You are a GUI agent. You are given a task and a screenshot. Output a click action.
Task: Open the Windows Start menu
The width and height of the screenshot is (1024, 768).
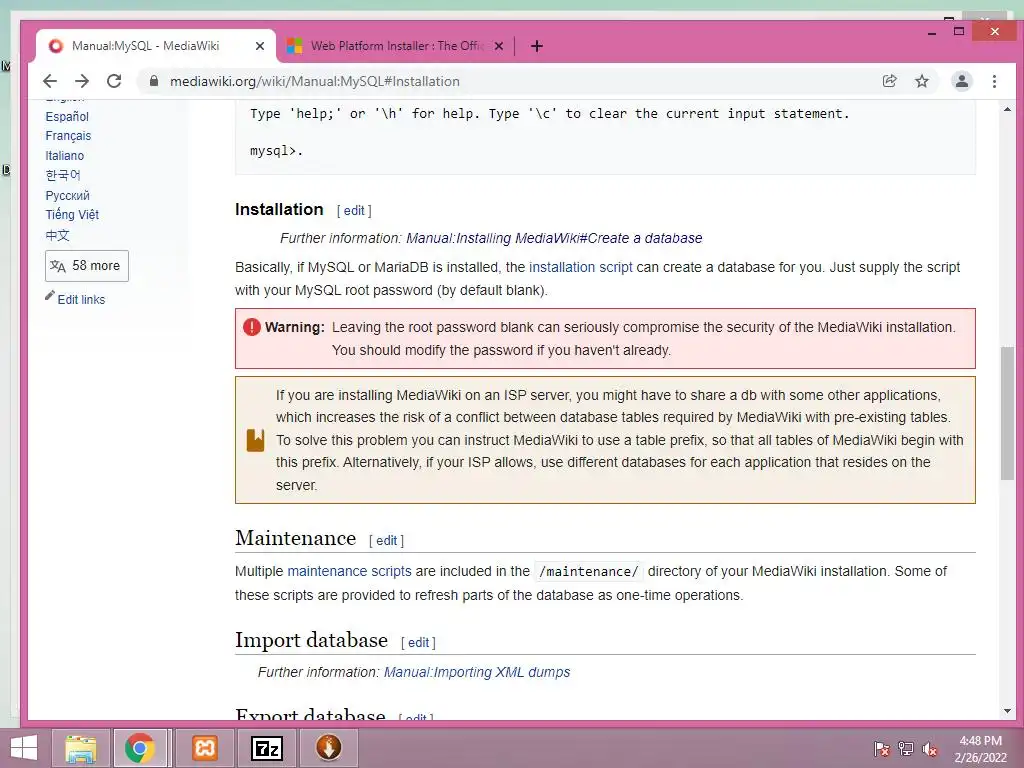click(x=24, y=748)
